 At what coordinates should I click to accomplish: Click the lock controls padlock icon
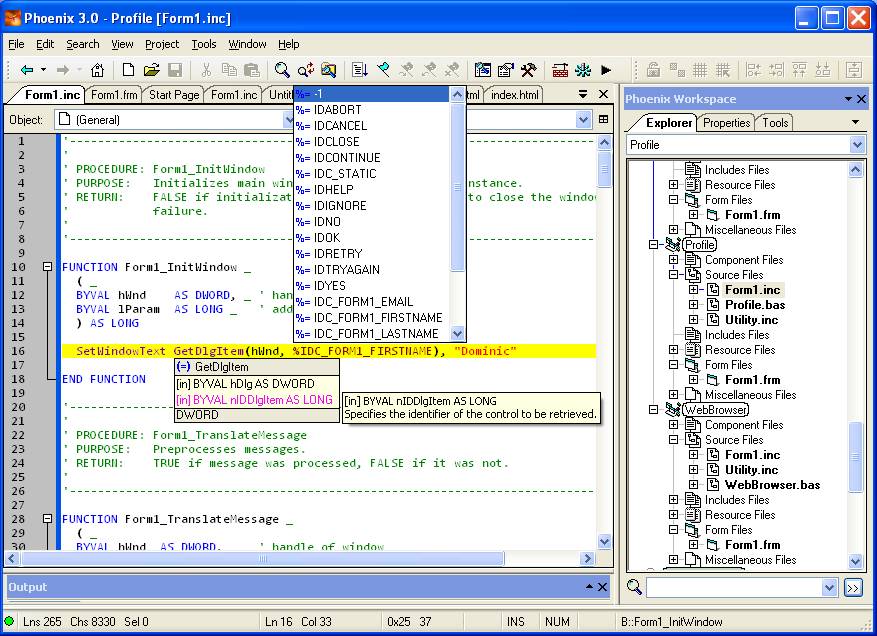point(653,70)
